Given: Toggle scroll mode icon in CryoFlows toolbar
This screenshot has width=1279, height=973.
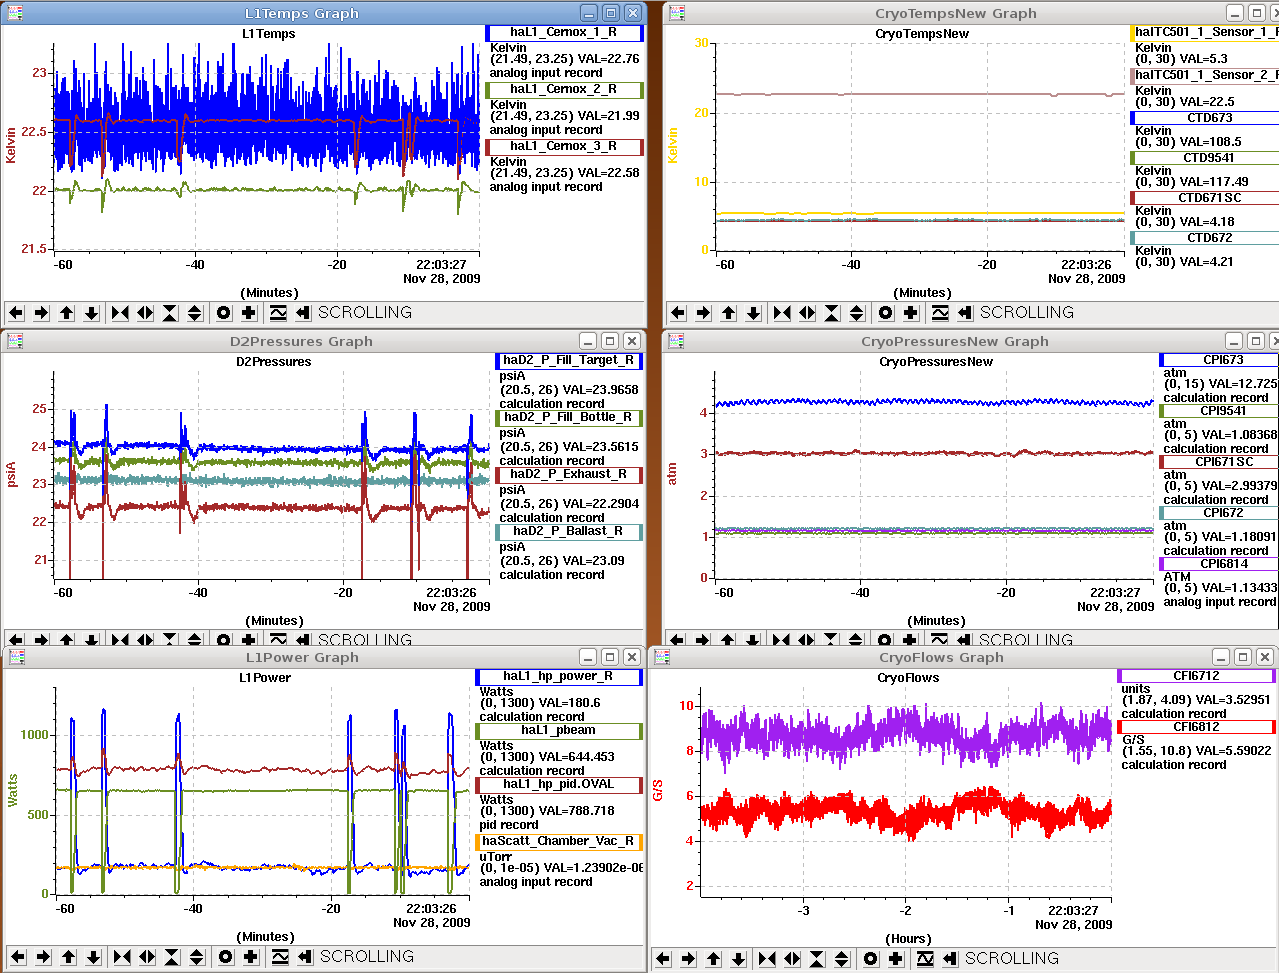Looking at the screenshot, I should (950, 959).
